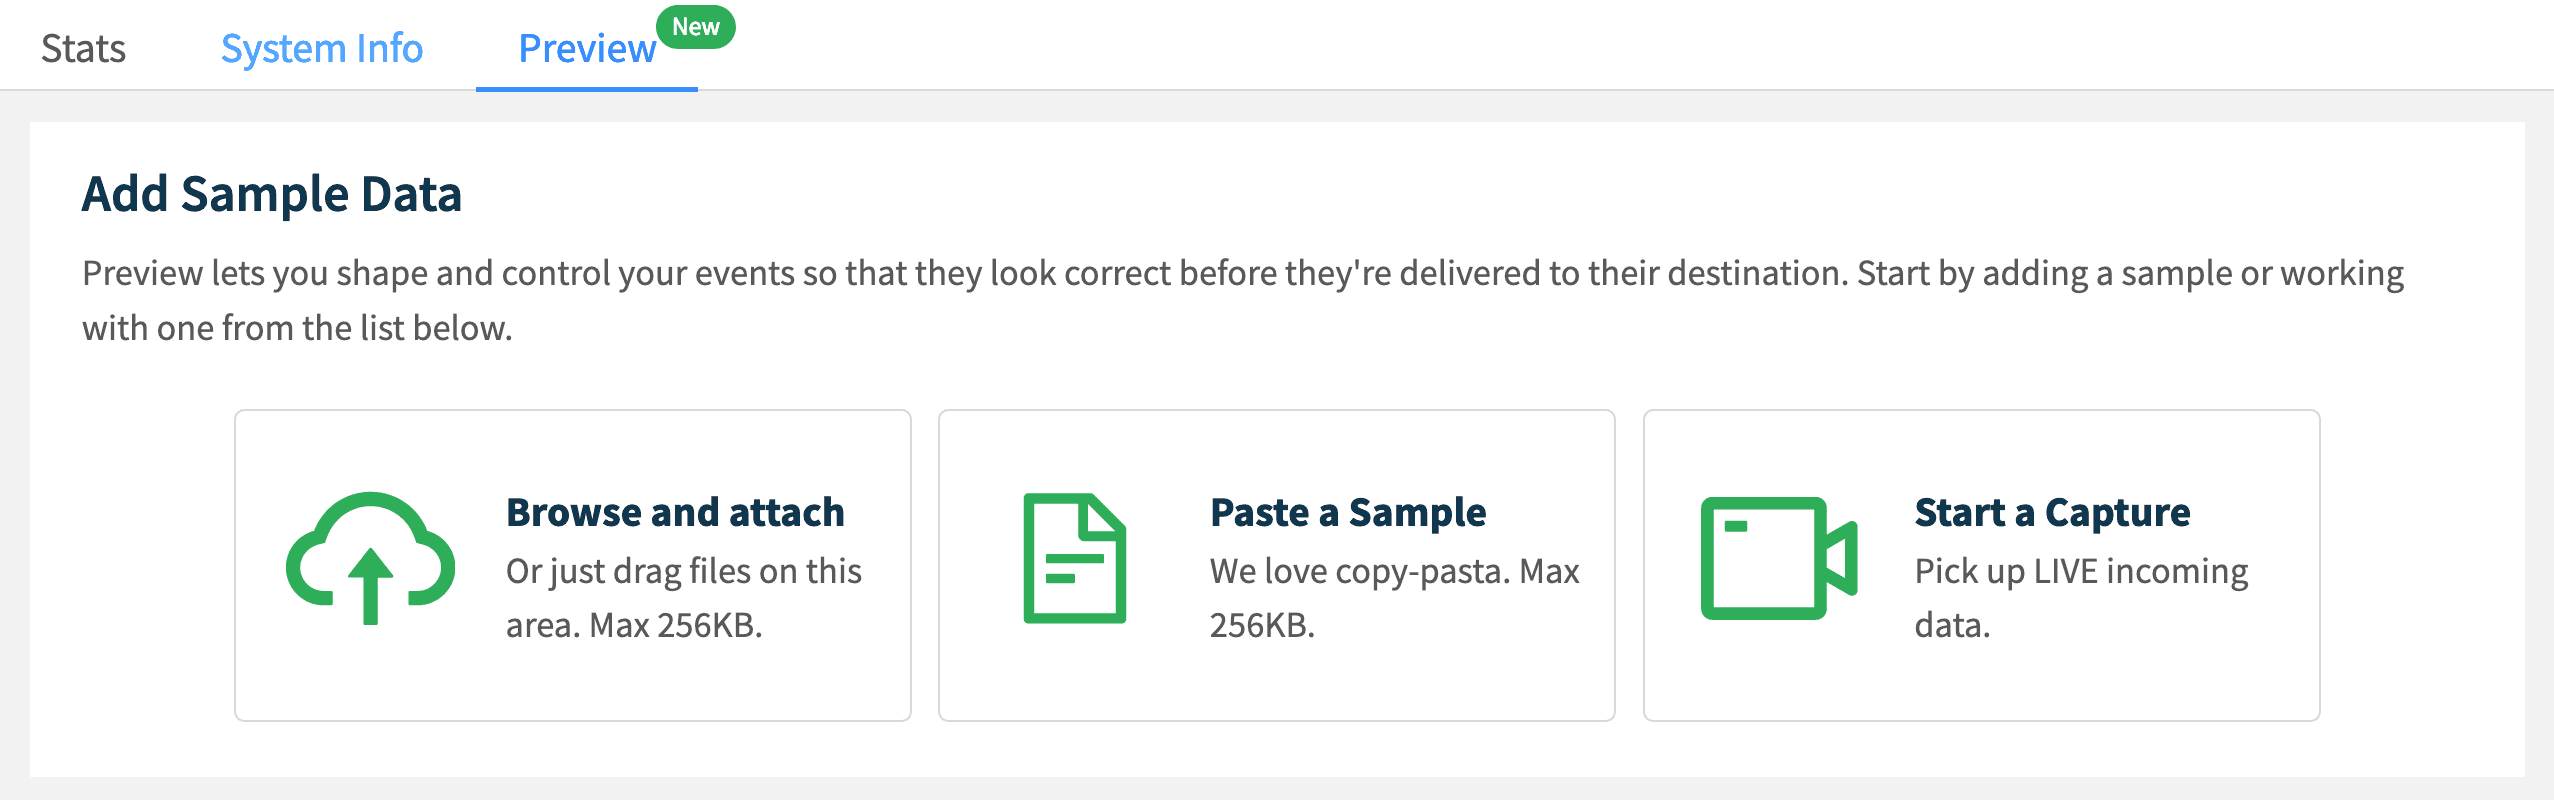Open the Stats tab

(83, 48)
